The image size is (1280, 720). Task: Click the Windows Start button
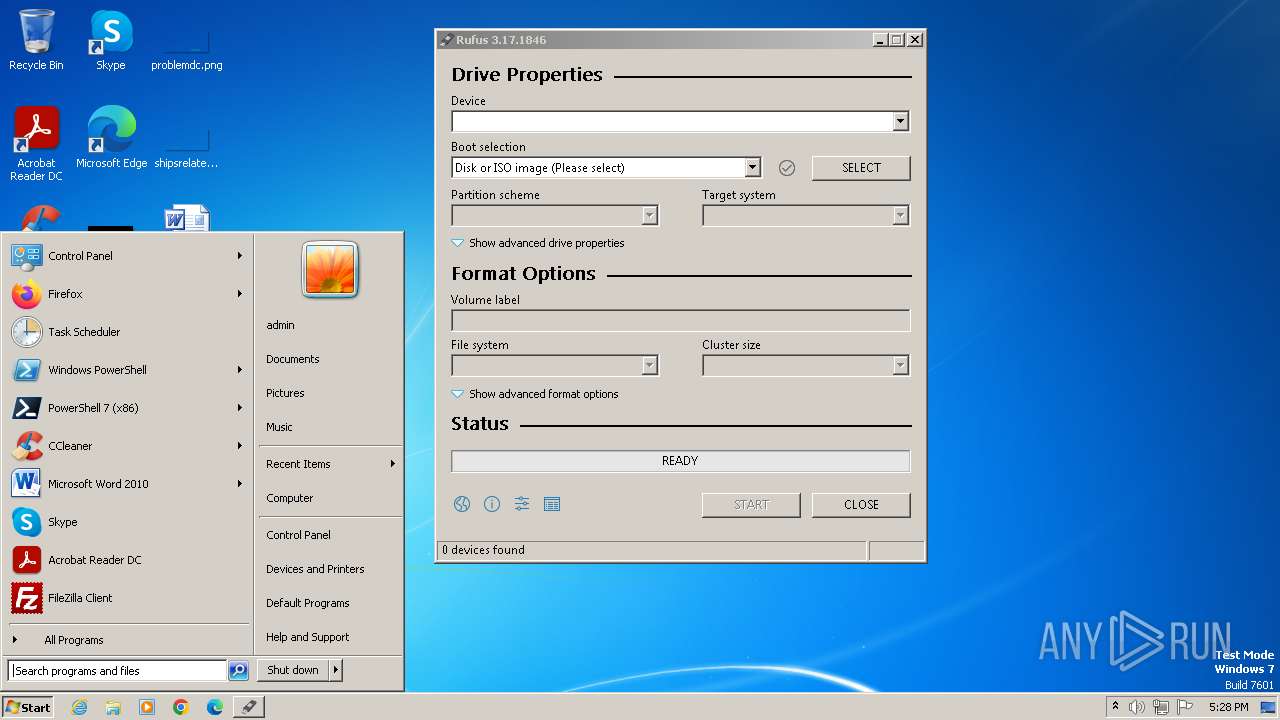coord(28,707)
